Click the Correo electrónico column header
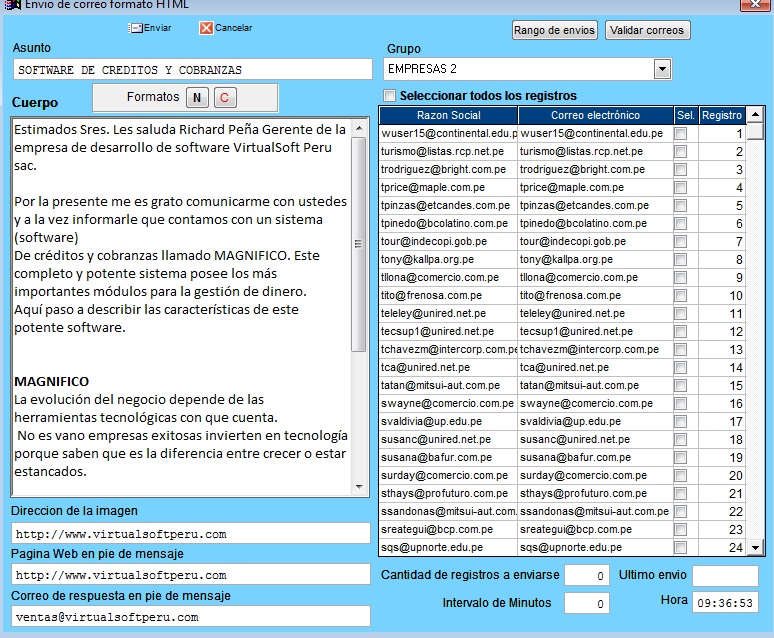Screen dimensions: 774x638 595,116
